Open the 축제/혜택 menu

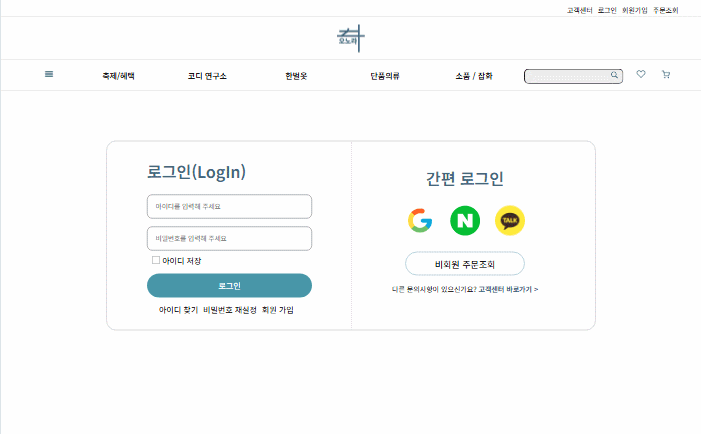(x=118, y=76)
